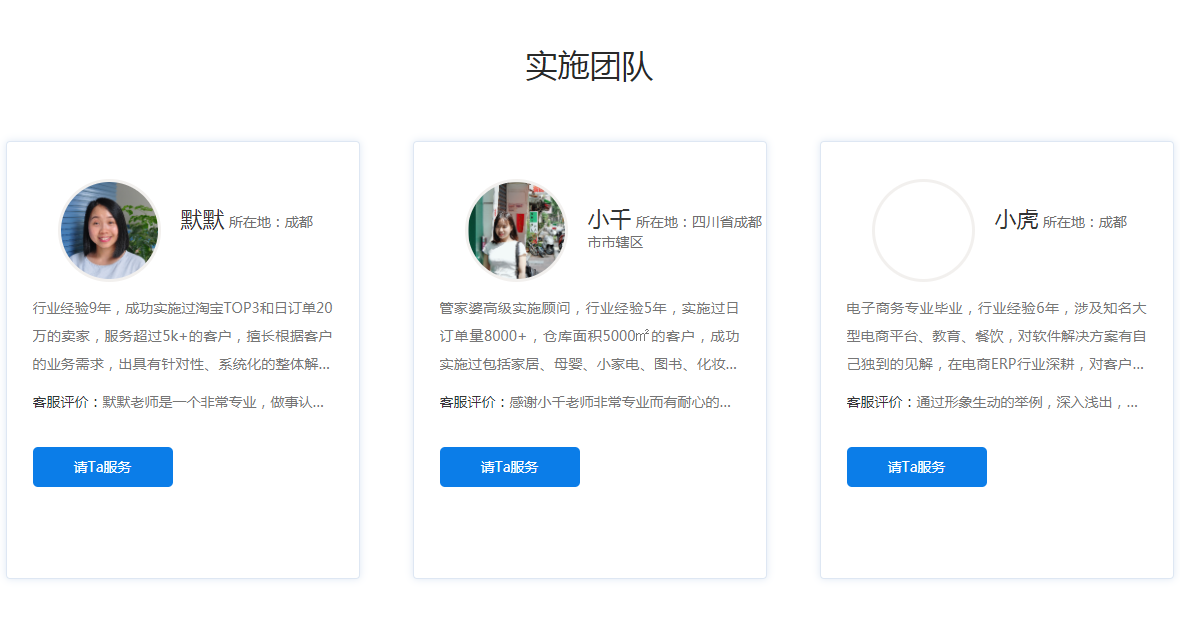Open 默默's profile photo
The width and height of the screenshot is (1180, 621).
[x=110, y=230]
